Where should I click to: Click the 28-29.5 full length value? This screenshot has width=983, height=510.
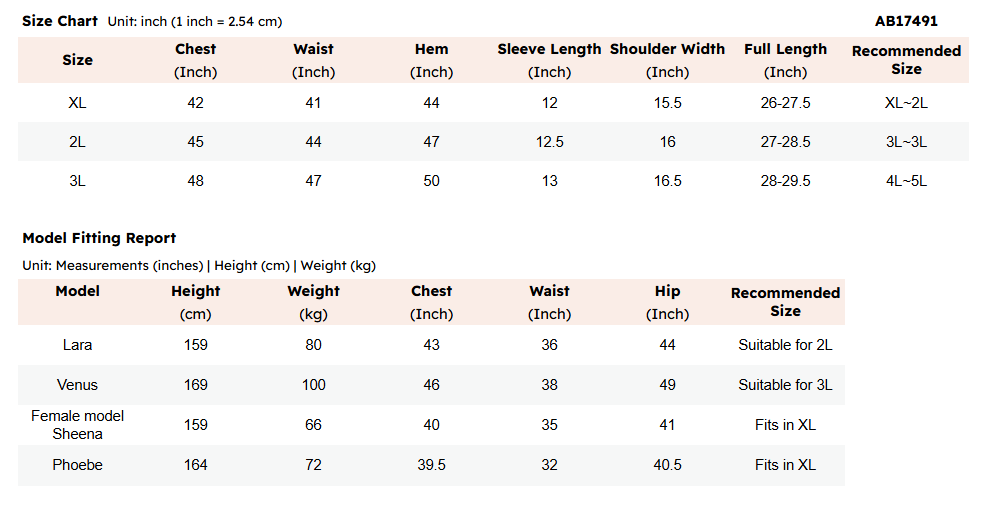(x=785, y=181)
